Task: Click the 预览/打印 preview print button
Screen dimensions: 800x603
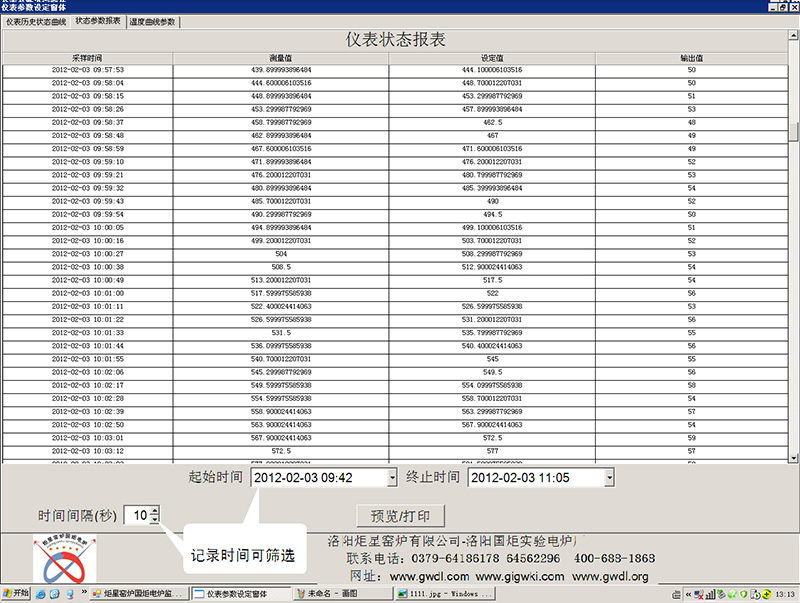Action: click(x=400, y=516)
